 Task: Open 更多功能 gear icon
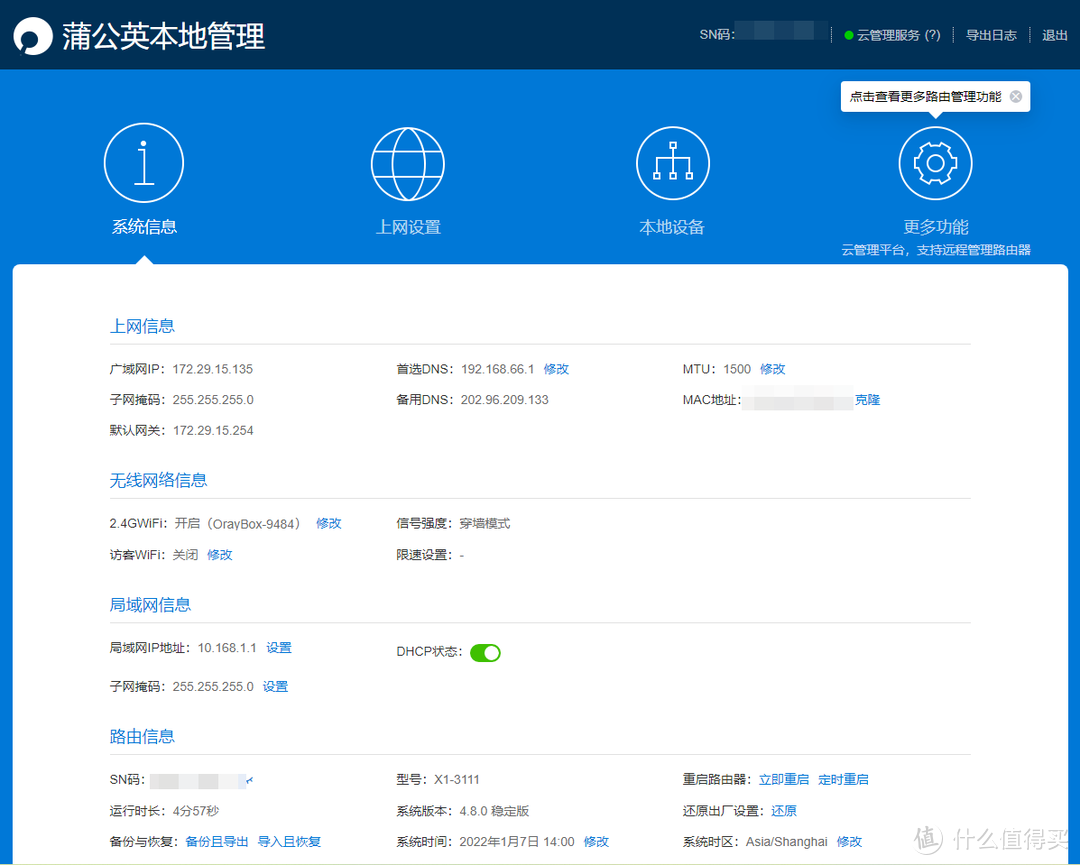935,162
